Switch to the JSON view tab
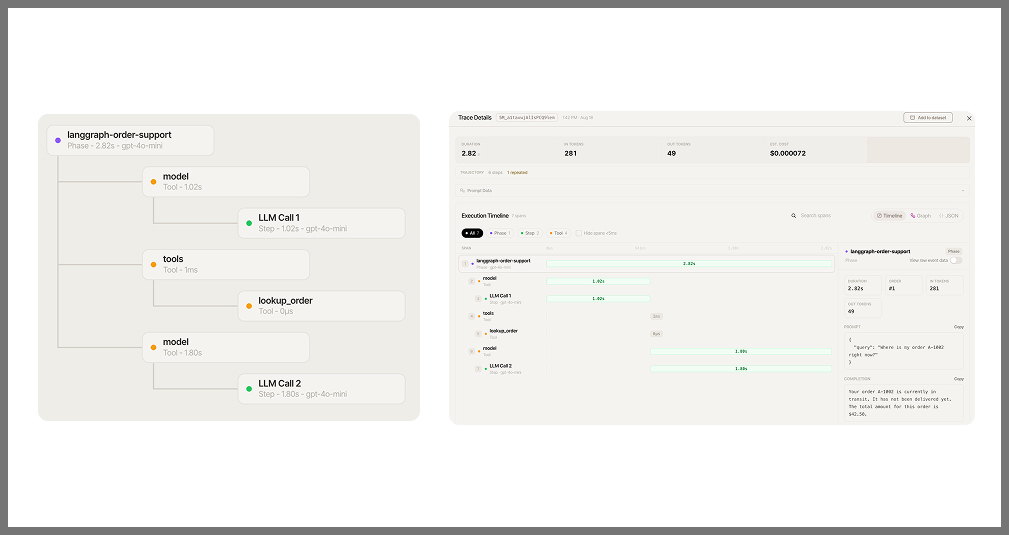 (x=949, y=216)
